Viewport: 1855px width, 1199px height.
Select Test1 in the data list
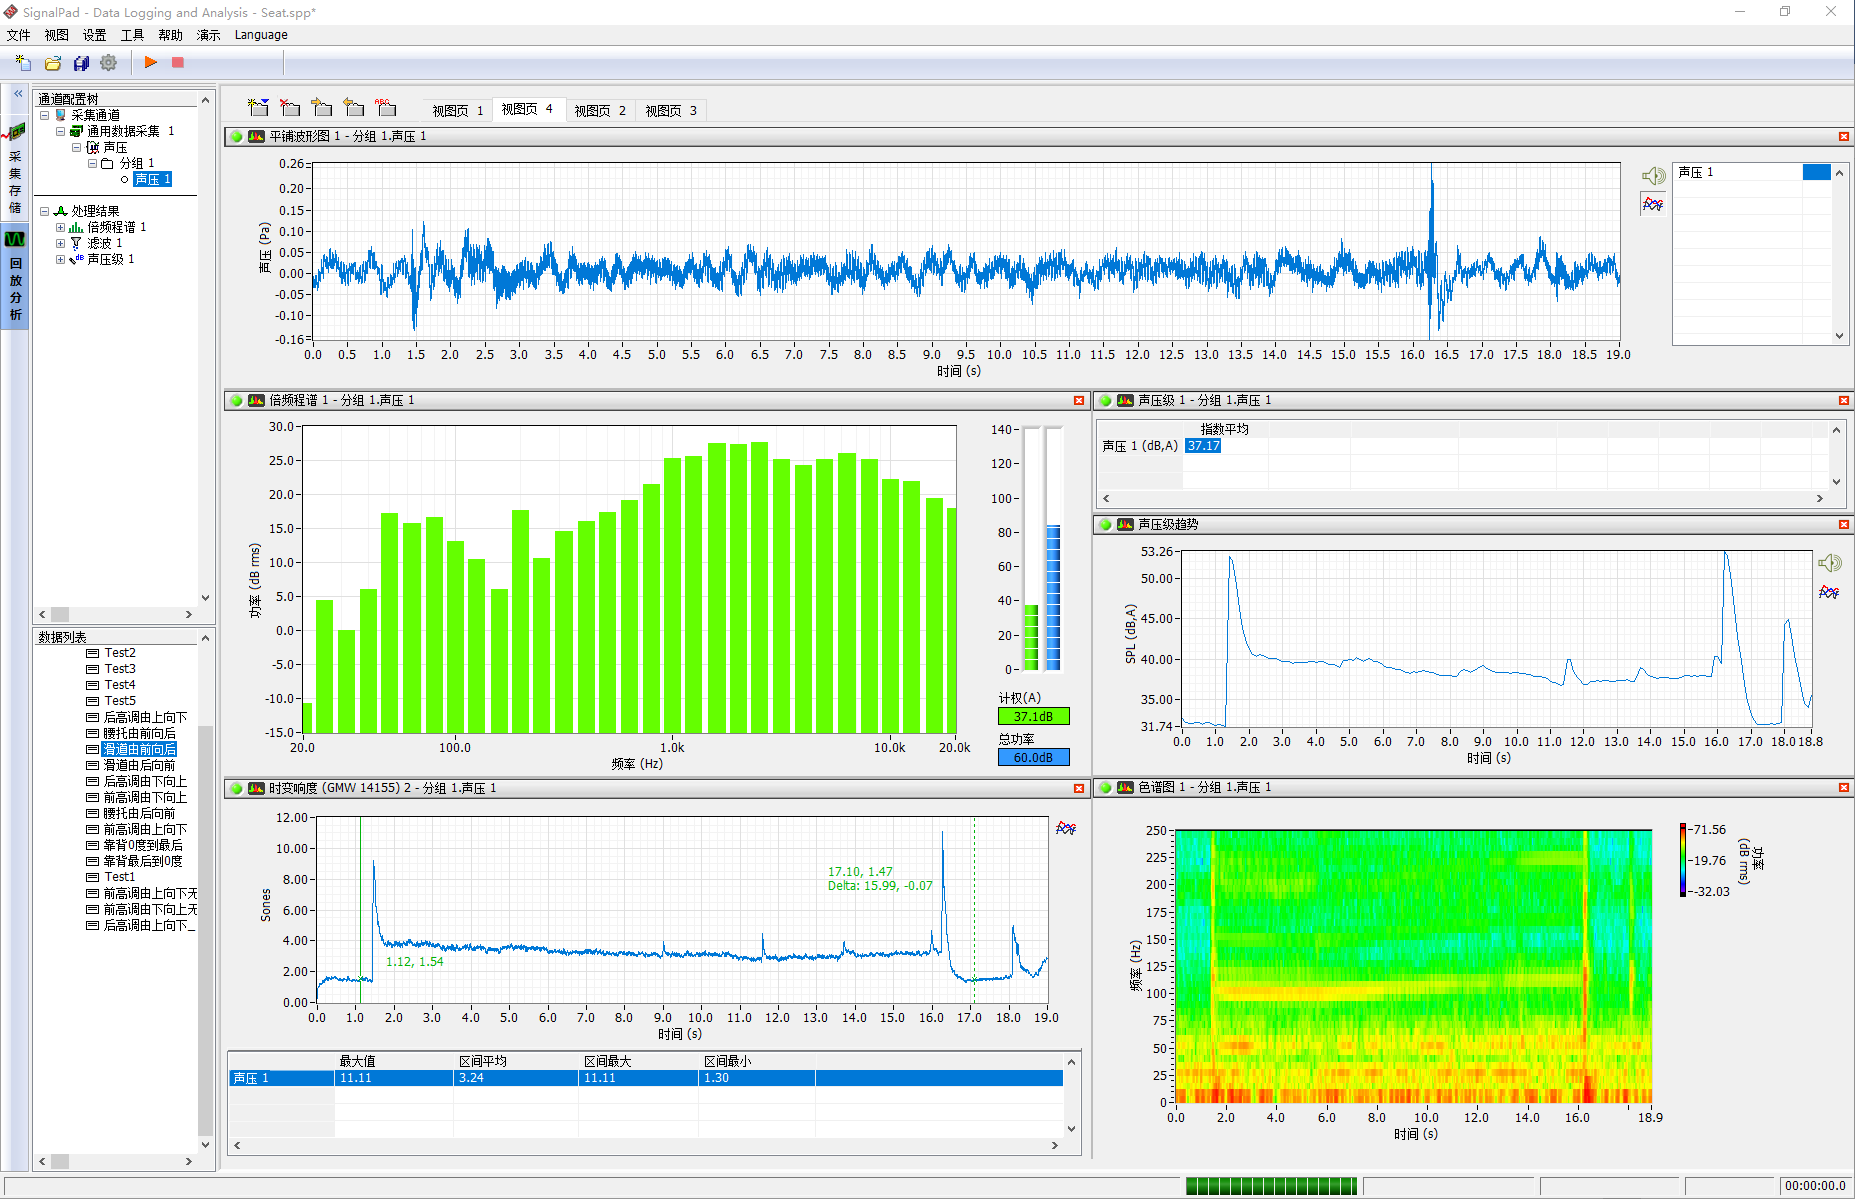click(x=120, y=877)
